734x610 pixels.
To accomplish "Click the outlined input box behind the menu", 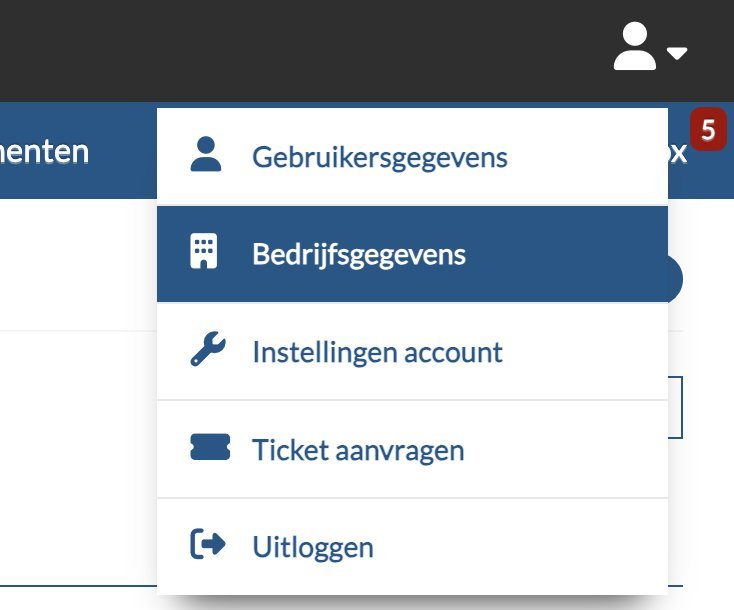I will coord(675,407).
